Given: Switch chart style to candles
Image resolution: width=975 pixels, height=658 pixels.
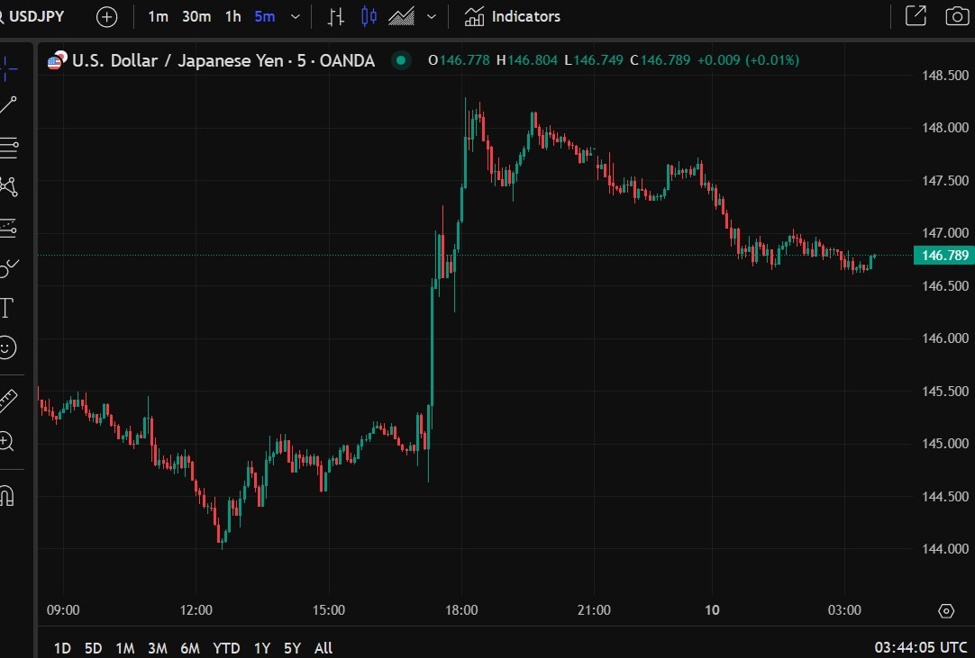Looking at the screenshot, I should 369,16.
